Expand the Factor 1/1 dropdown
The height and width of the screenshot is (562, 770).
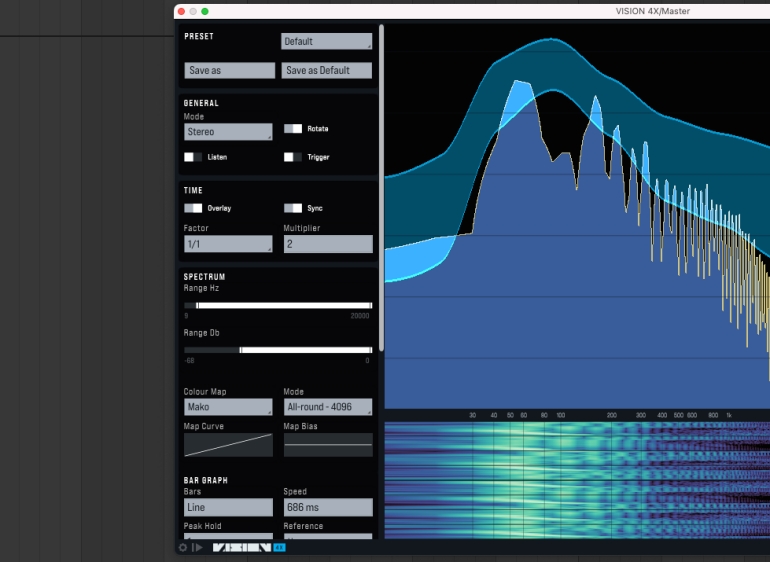pyautogui.click(x=228, y=244)
